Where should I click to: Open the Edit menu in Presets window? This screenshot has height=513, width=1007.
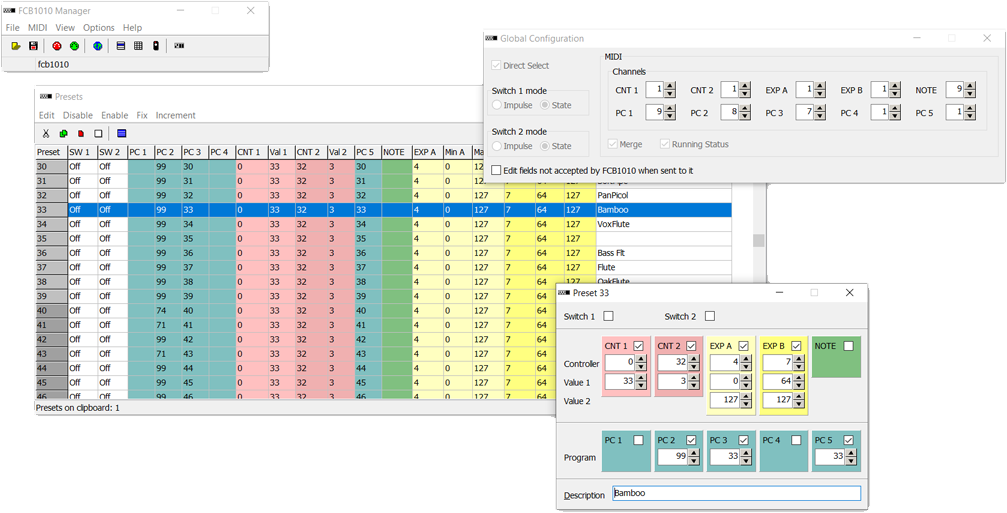[46, 116]
